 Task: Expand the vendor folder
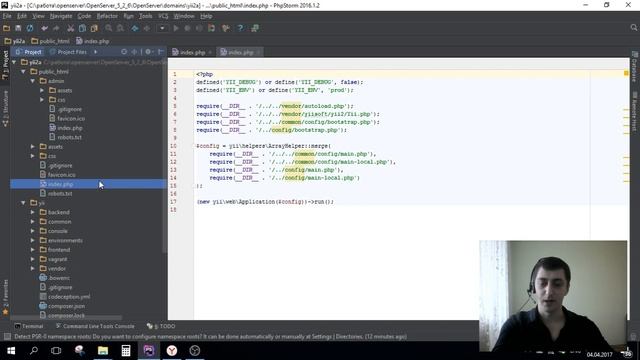pos(33,269)
